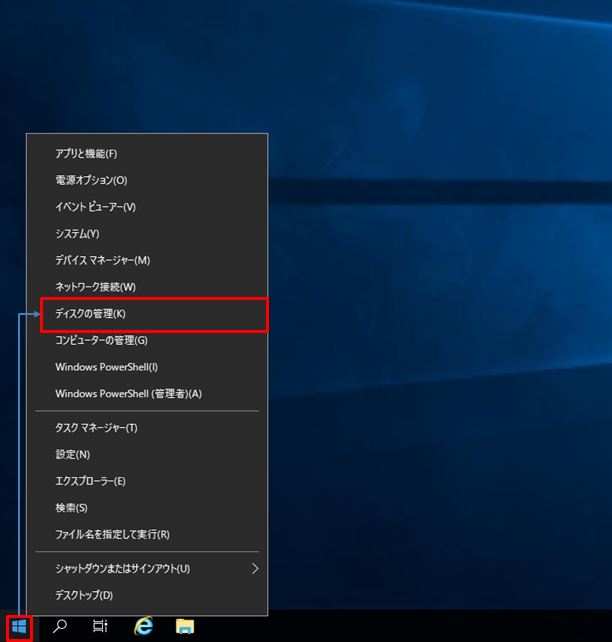Open タスク マネージャー(T)

point(147,428)
